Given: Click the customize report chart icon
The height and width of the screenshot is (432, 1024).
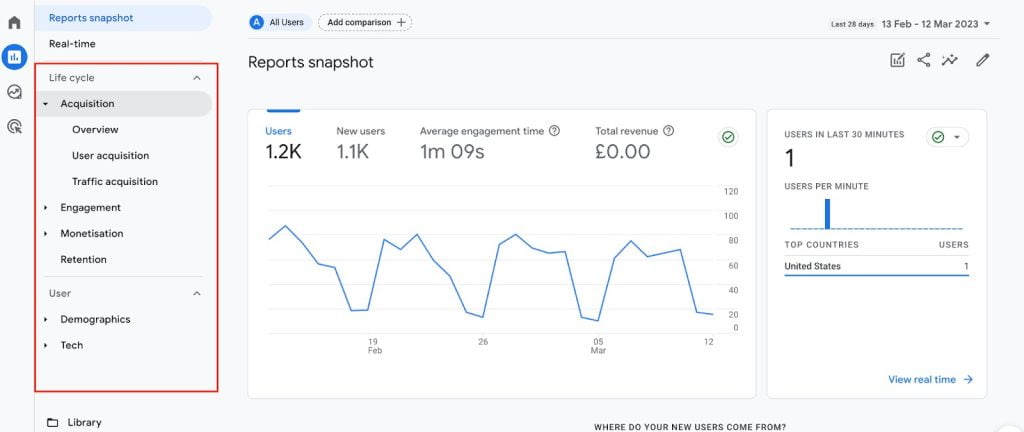Looking at the screenshot, I should click(x=897, y=61).
